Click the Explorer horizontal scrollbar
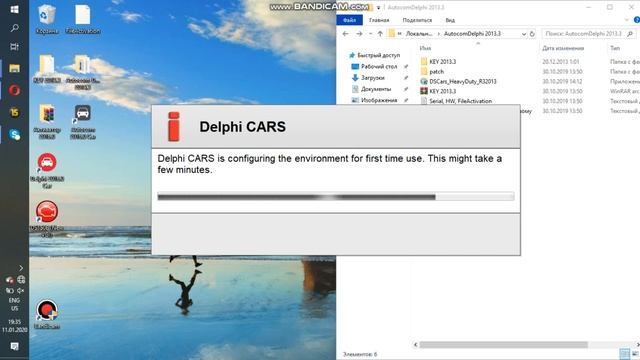 (504, 345)
